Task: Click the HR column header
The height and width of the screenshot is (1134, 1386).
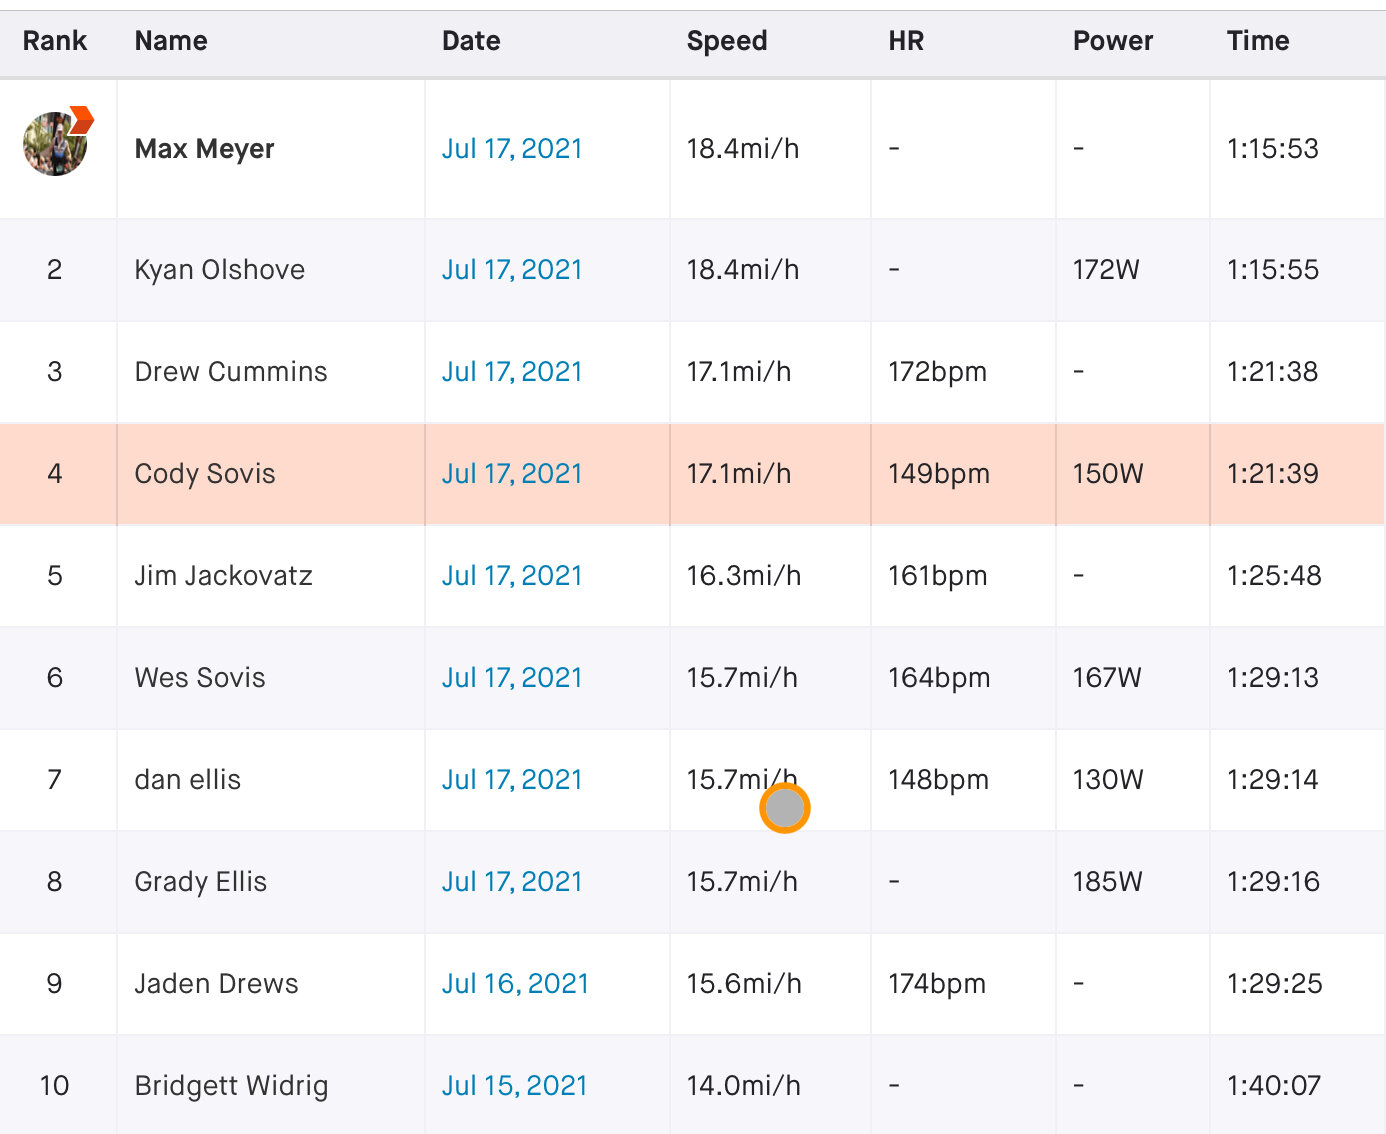Action: [905, 41]
